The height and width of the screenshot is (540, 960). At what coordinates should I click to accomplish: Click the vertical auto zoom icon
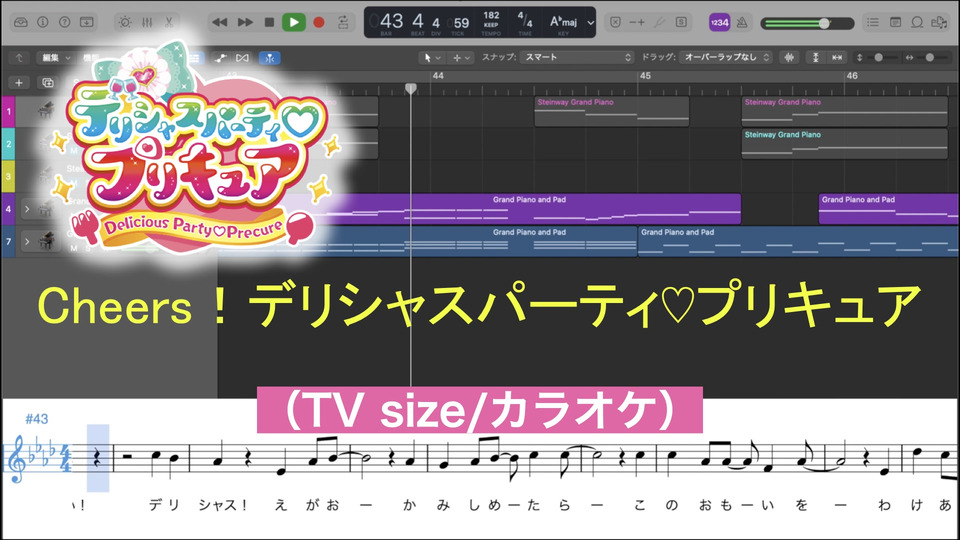click(816, 58)
